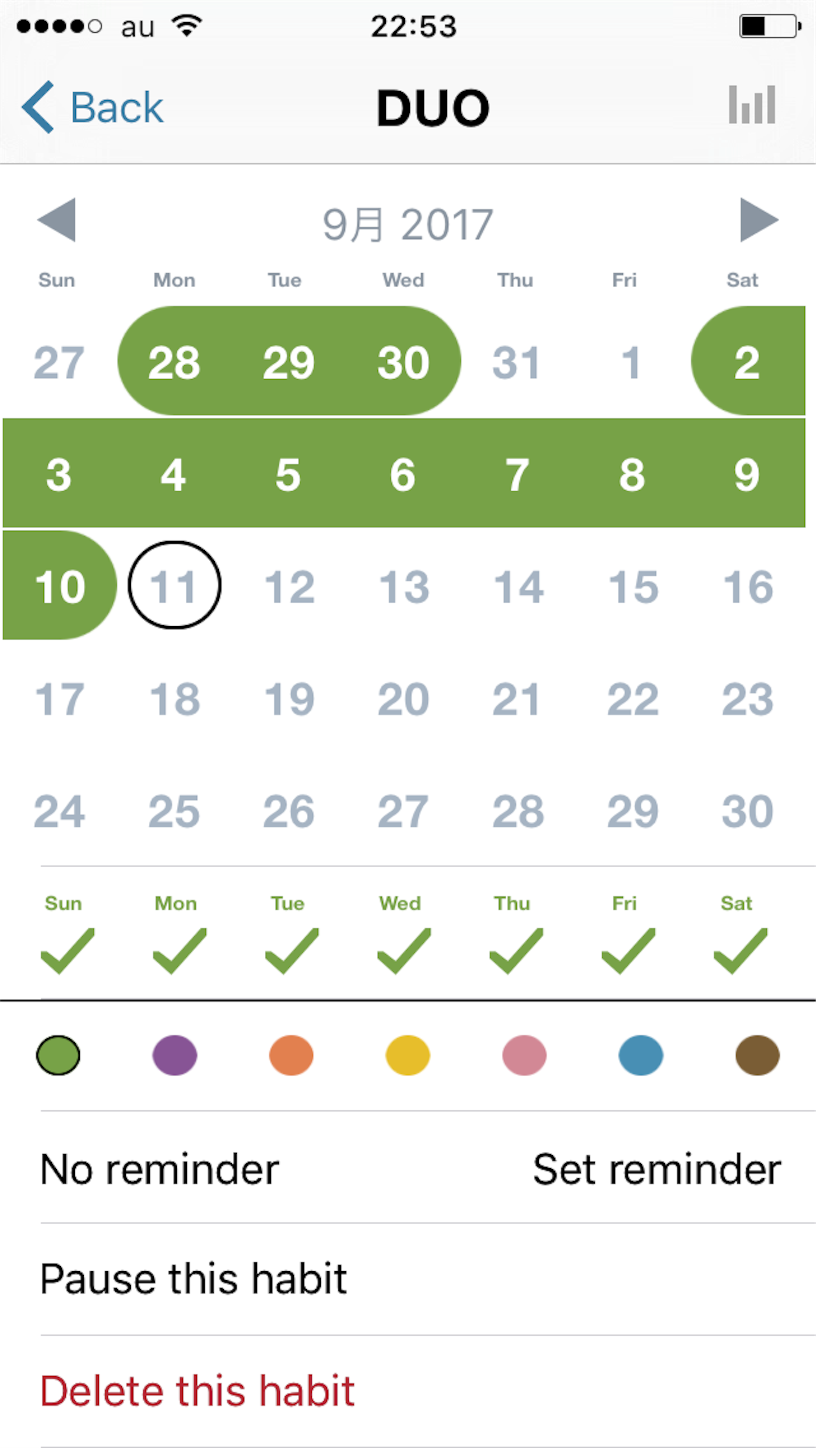Pick the orange color swatch

(x=291, y=1055)
